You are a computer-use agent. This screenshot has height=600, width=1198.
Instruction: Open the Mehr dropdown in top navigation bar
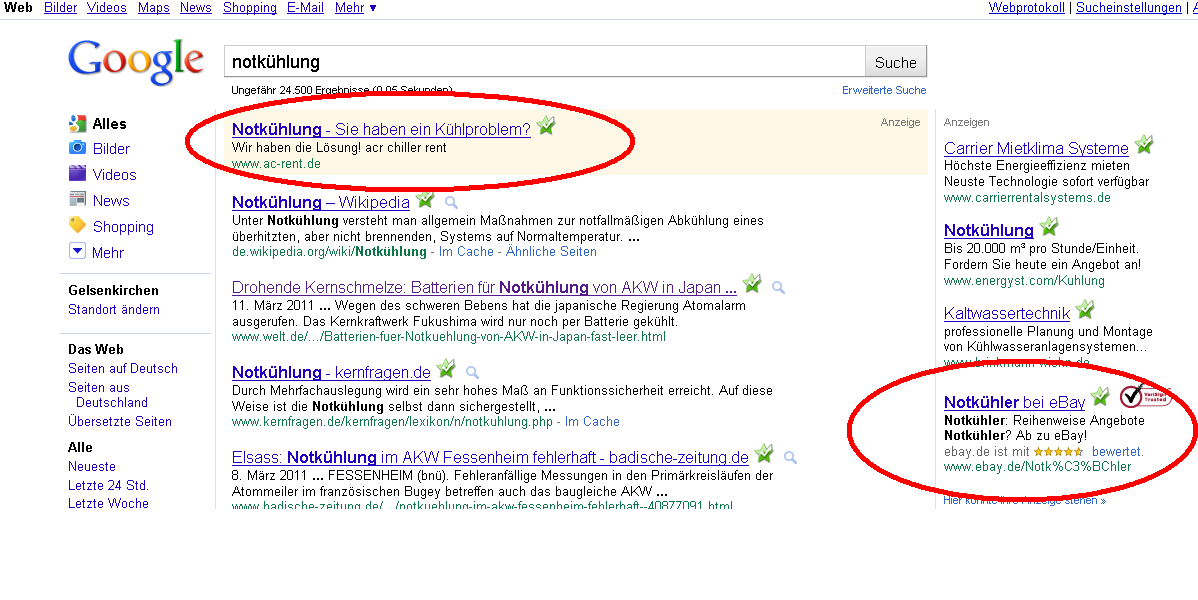[x=355, y=8]
